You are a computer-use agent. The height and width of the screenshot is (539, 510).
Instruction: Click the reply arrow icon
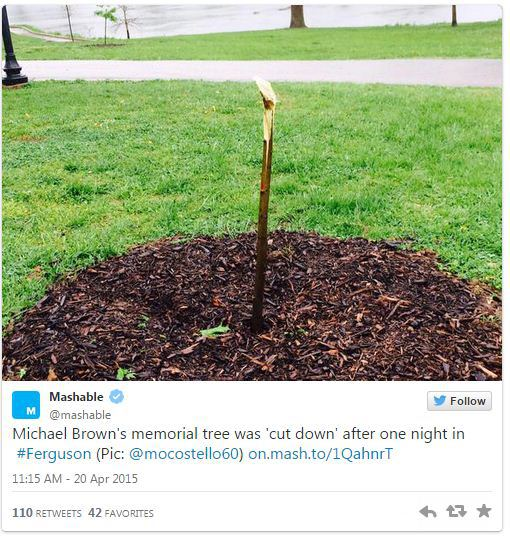click(428, 512)
